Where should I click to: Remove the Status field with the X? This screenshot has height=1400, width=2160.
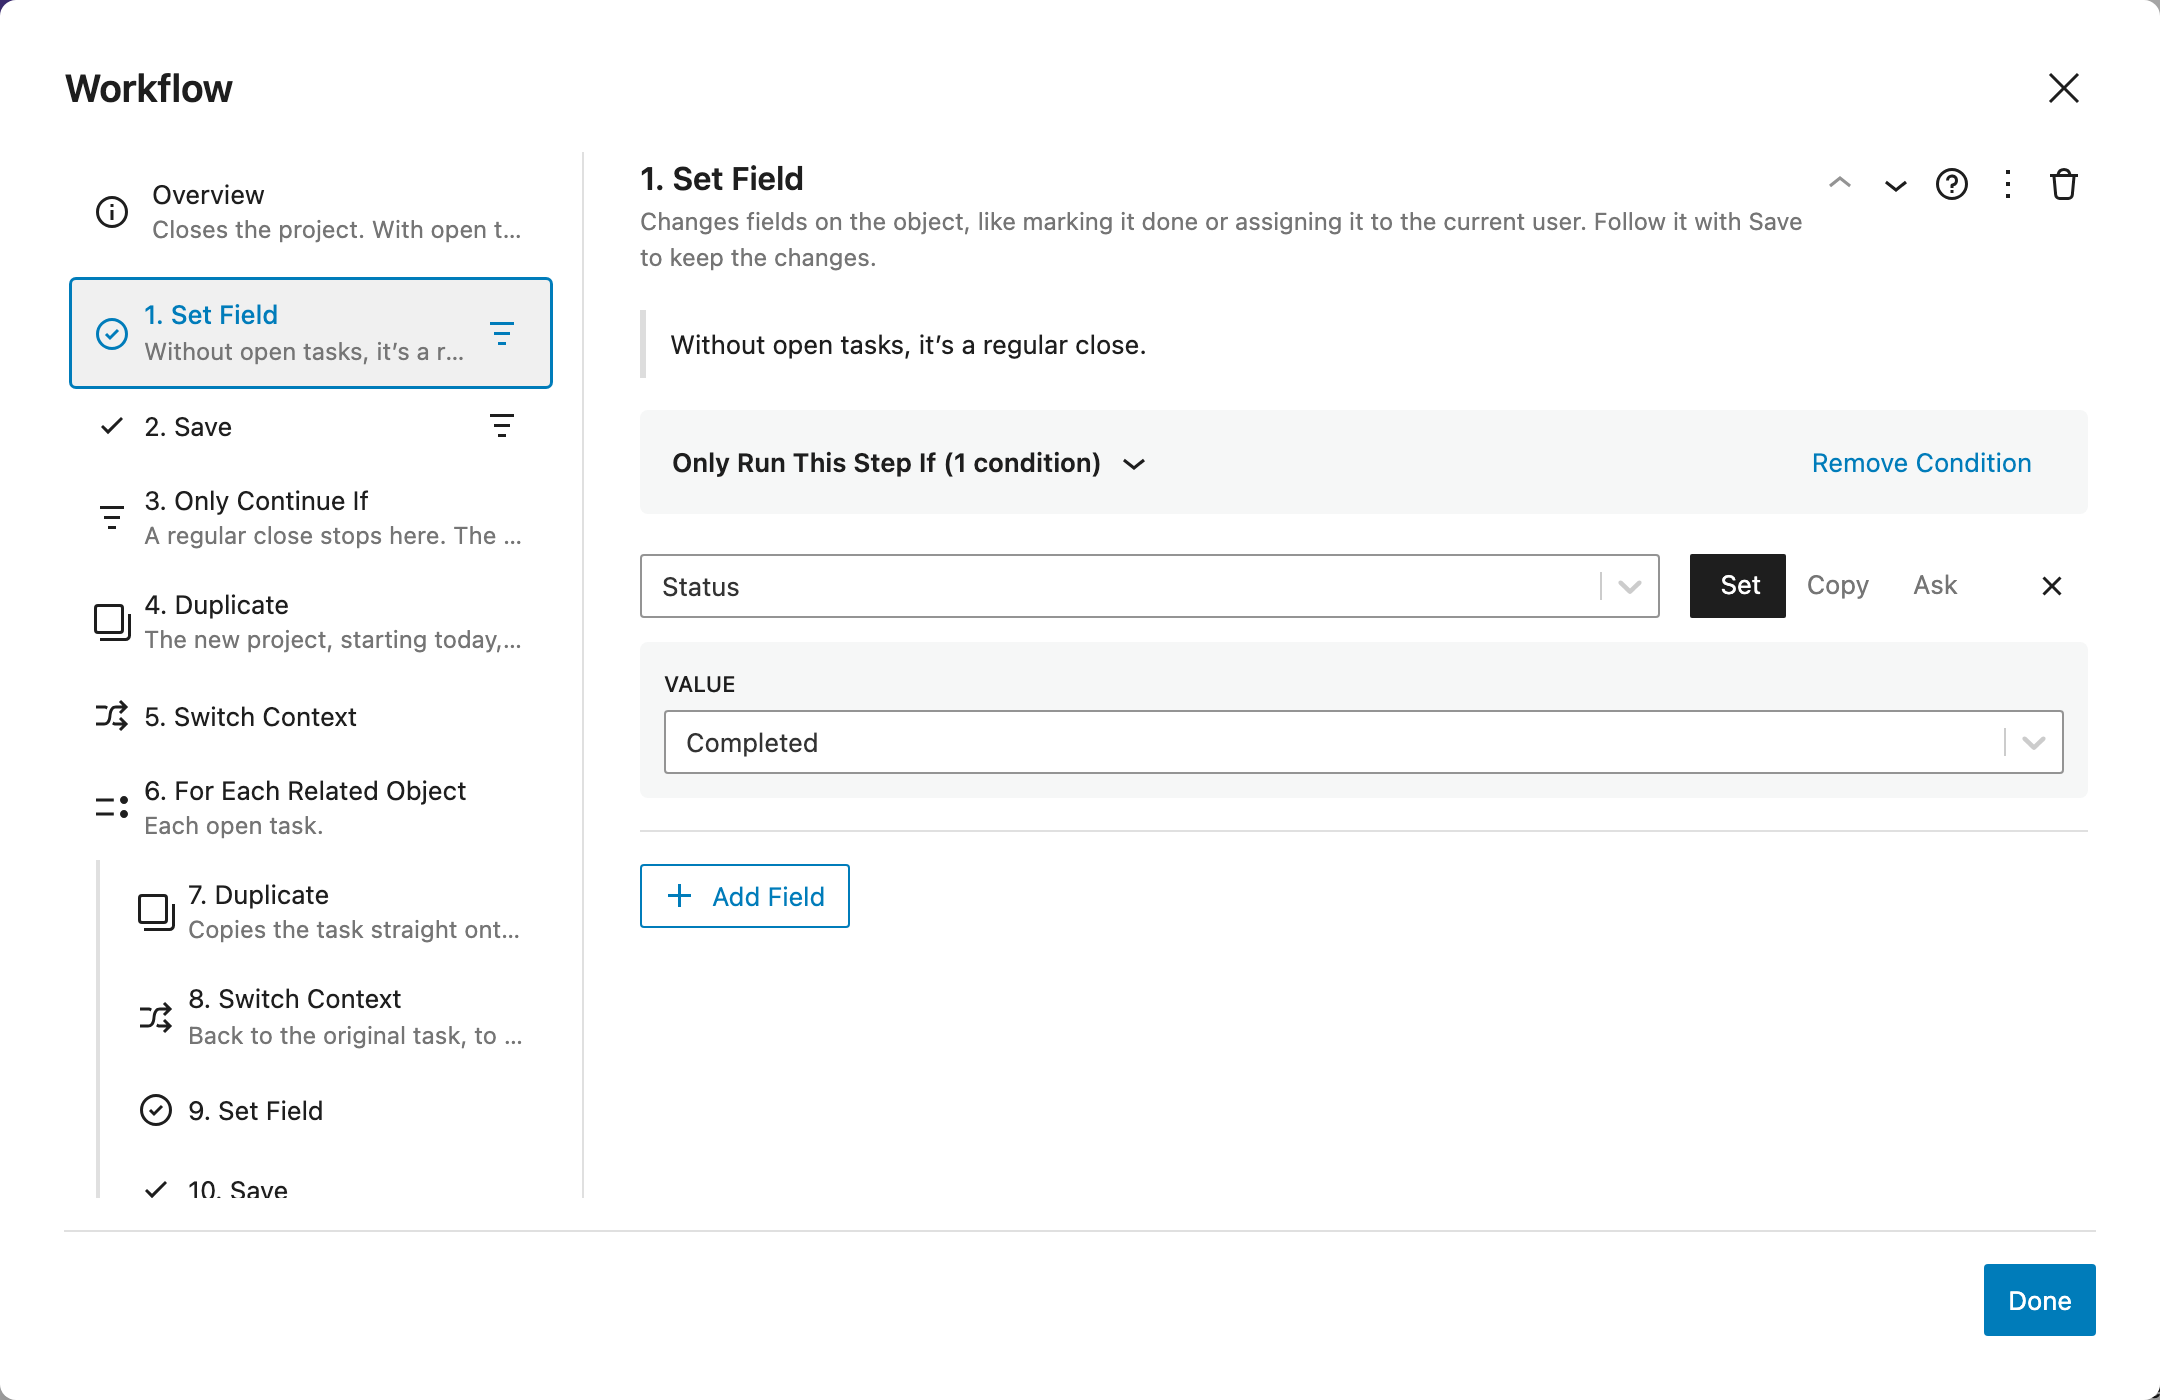pos(2052,586)
